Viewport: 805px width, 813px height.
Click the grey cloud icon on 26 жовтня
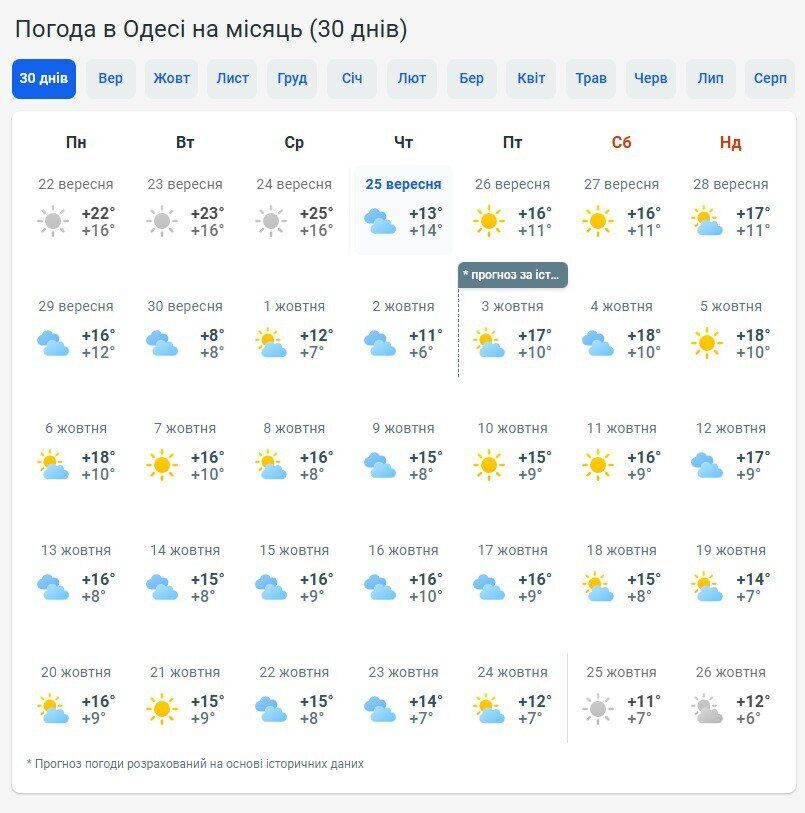coord(707,709)
